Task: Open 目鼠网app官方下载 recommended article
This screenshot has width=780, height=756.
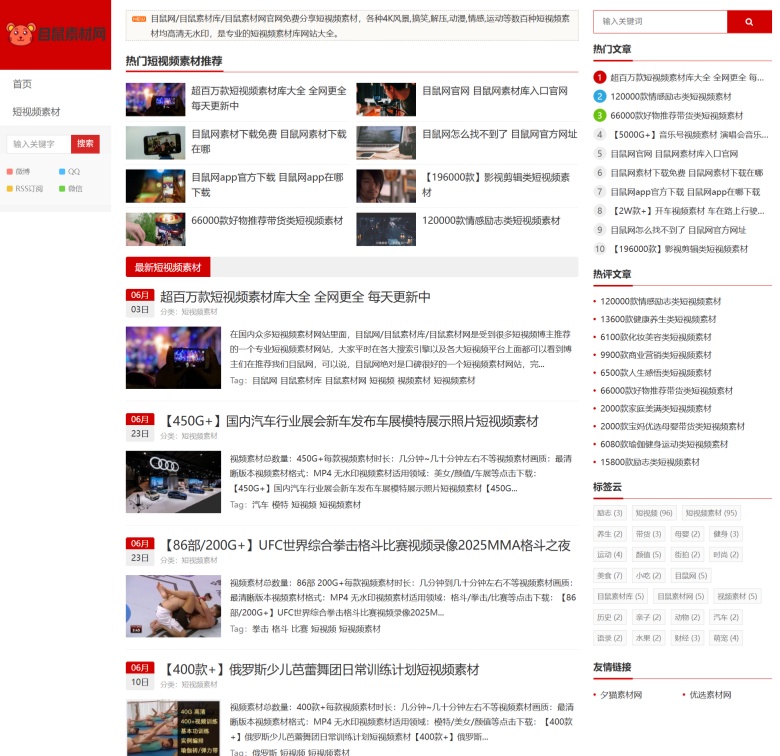Action: pyautogui.click(x=268, y=185)
